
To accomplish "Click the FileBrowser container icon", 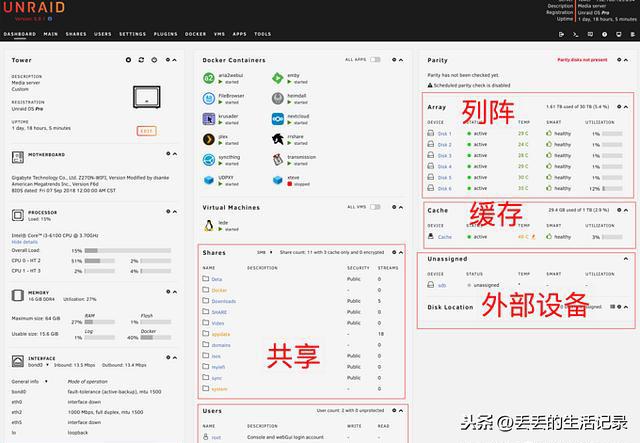I will (x=209, y=98).
